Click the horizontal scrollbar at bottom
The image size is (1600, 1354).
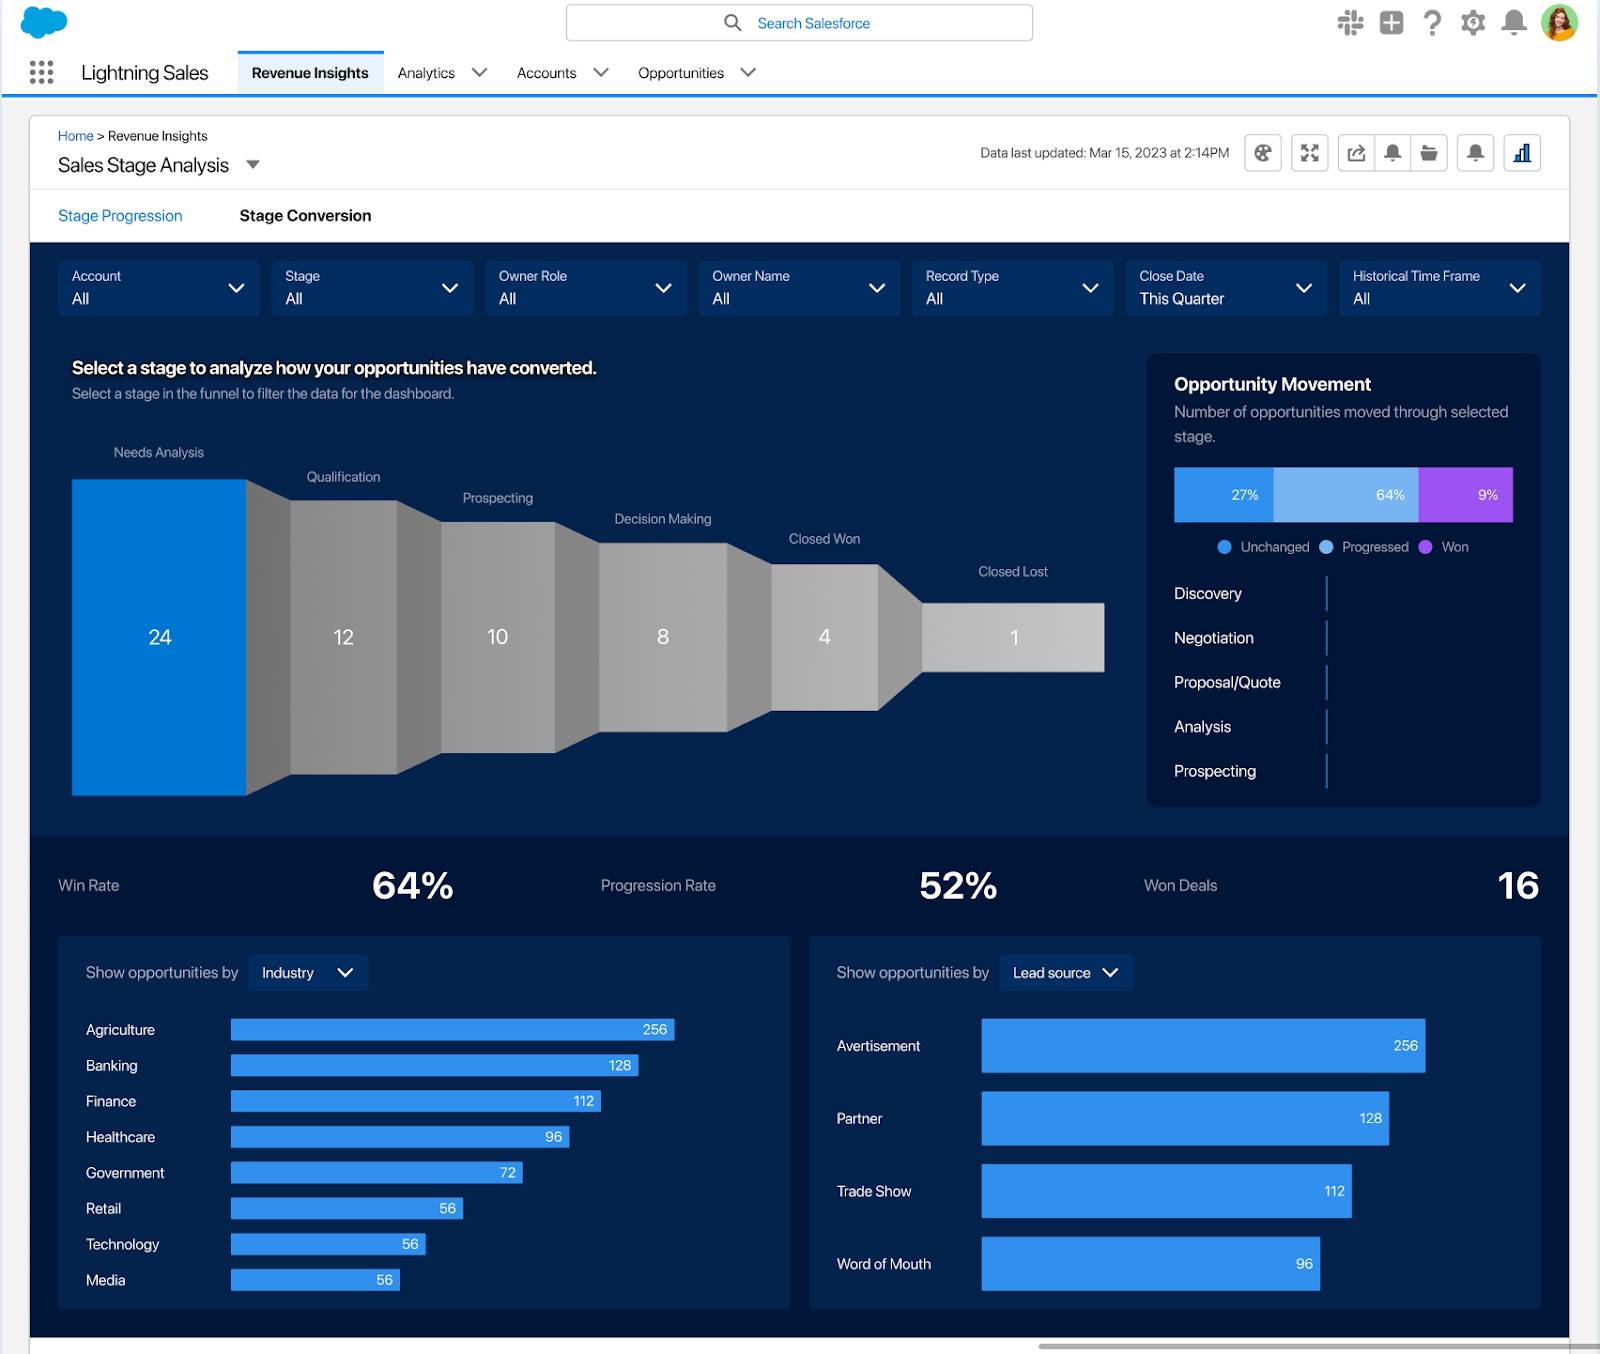(x=1318, y=1346)
